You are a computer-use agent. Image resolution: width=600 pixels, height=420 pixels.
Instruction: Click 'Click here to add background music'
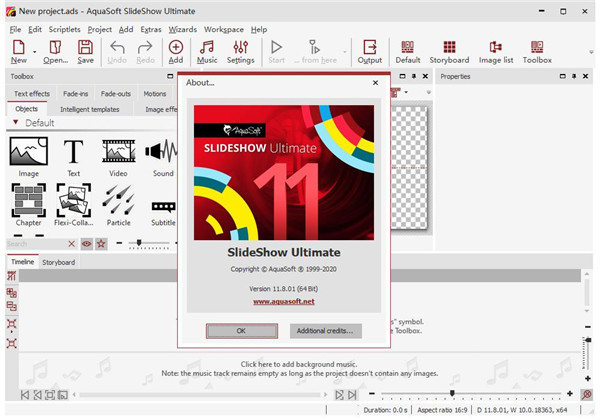[x=298, y=364]
